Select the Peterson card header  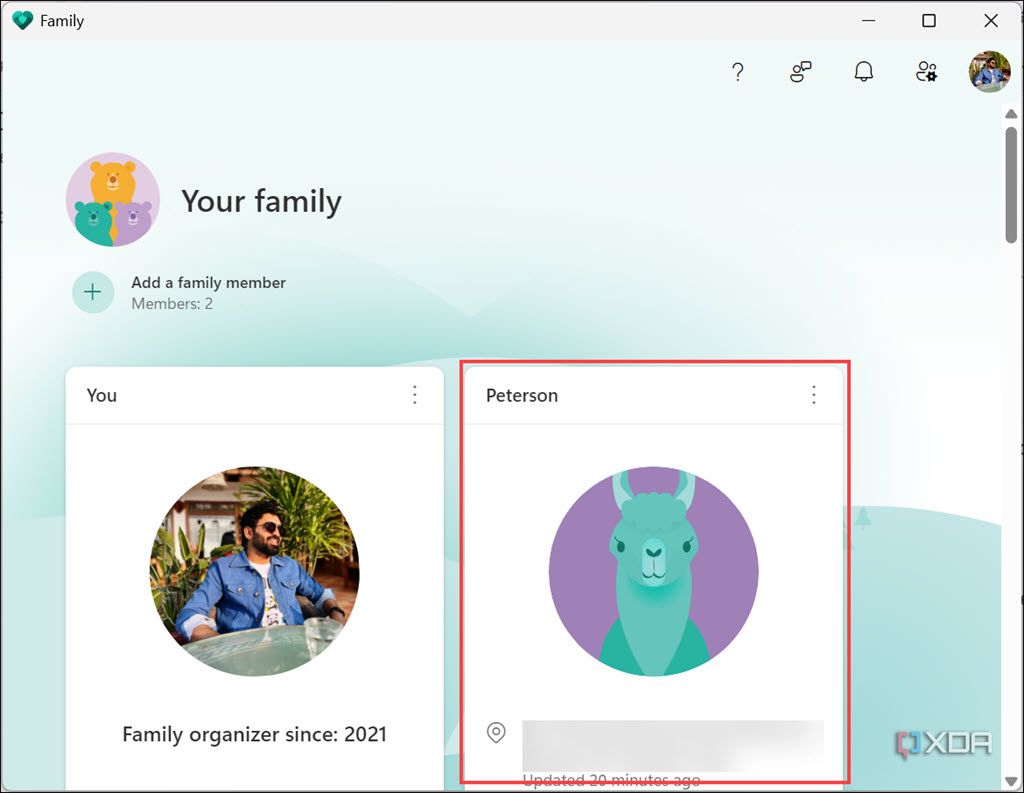point(522,395)
